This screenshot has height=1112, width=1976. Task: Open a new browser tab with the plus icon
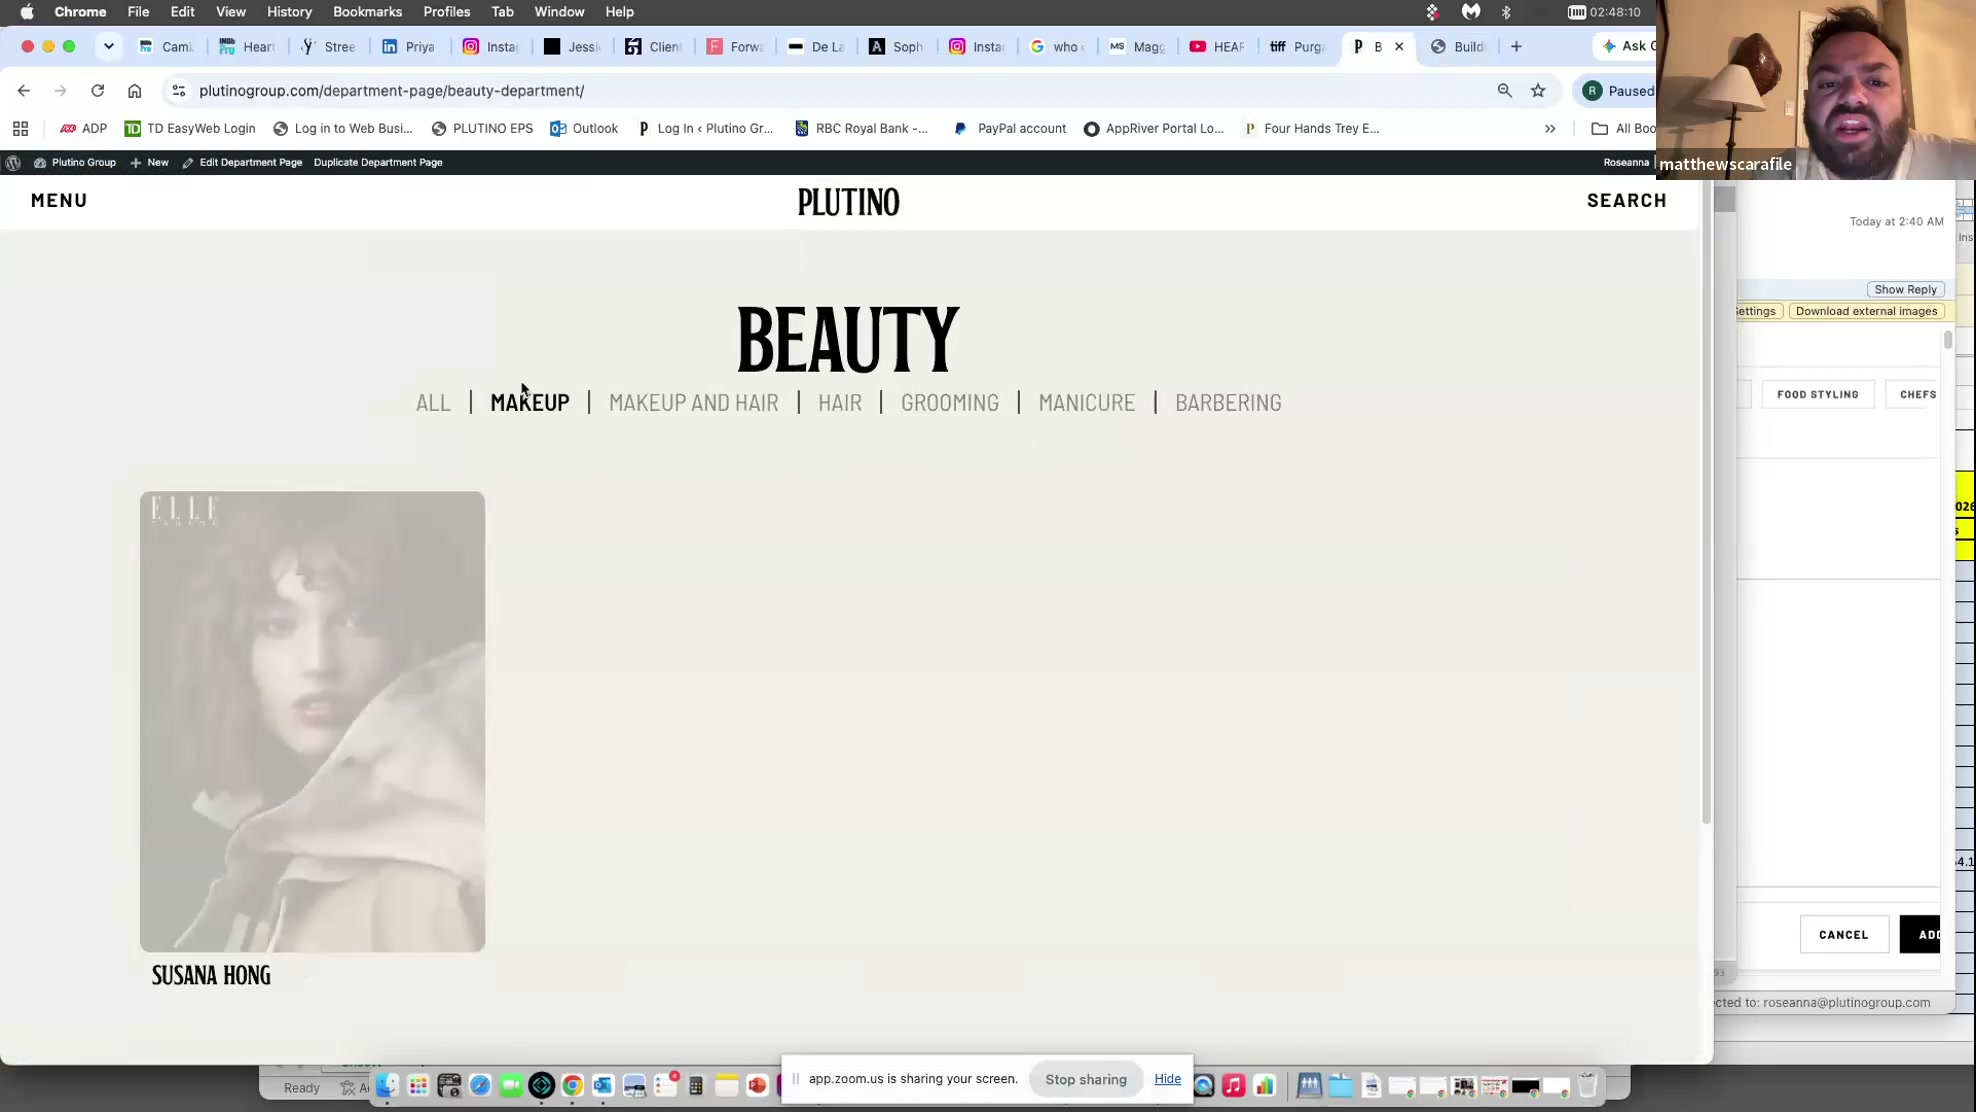pyautogui.click(x=1516, y=47)
